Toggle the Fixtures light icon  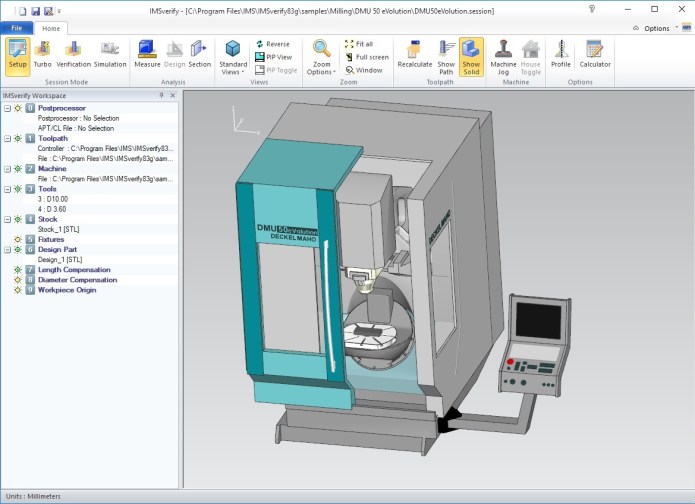point(18,239)
